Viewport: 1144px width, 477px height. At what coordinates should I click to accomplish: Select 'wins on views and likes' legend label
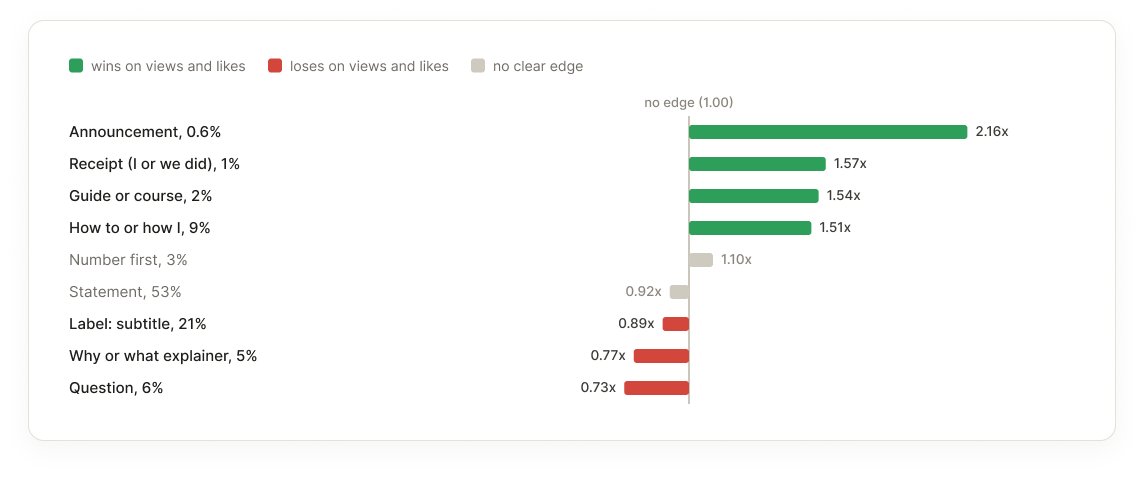pyautogui.click(x=168, y=66)
